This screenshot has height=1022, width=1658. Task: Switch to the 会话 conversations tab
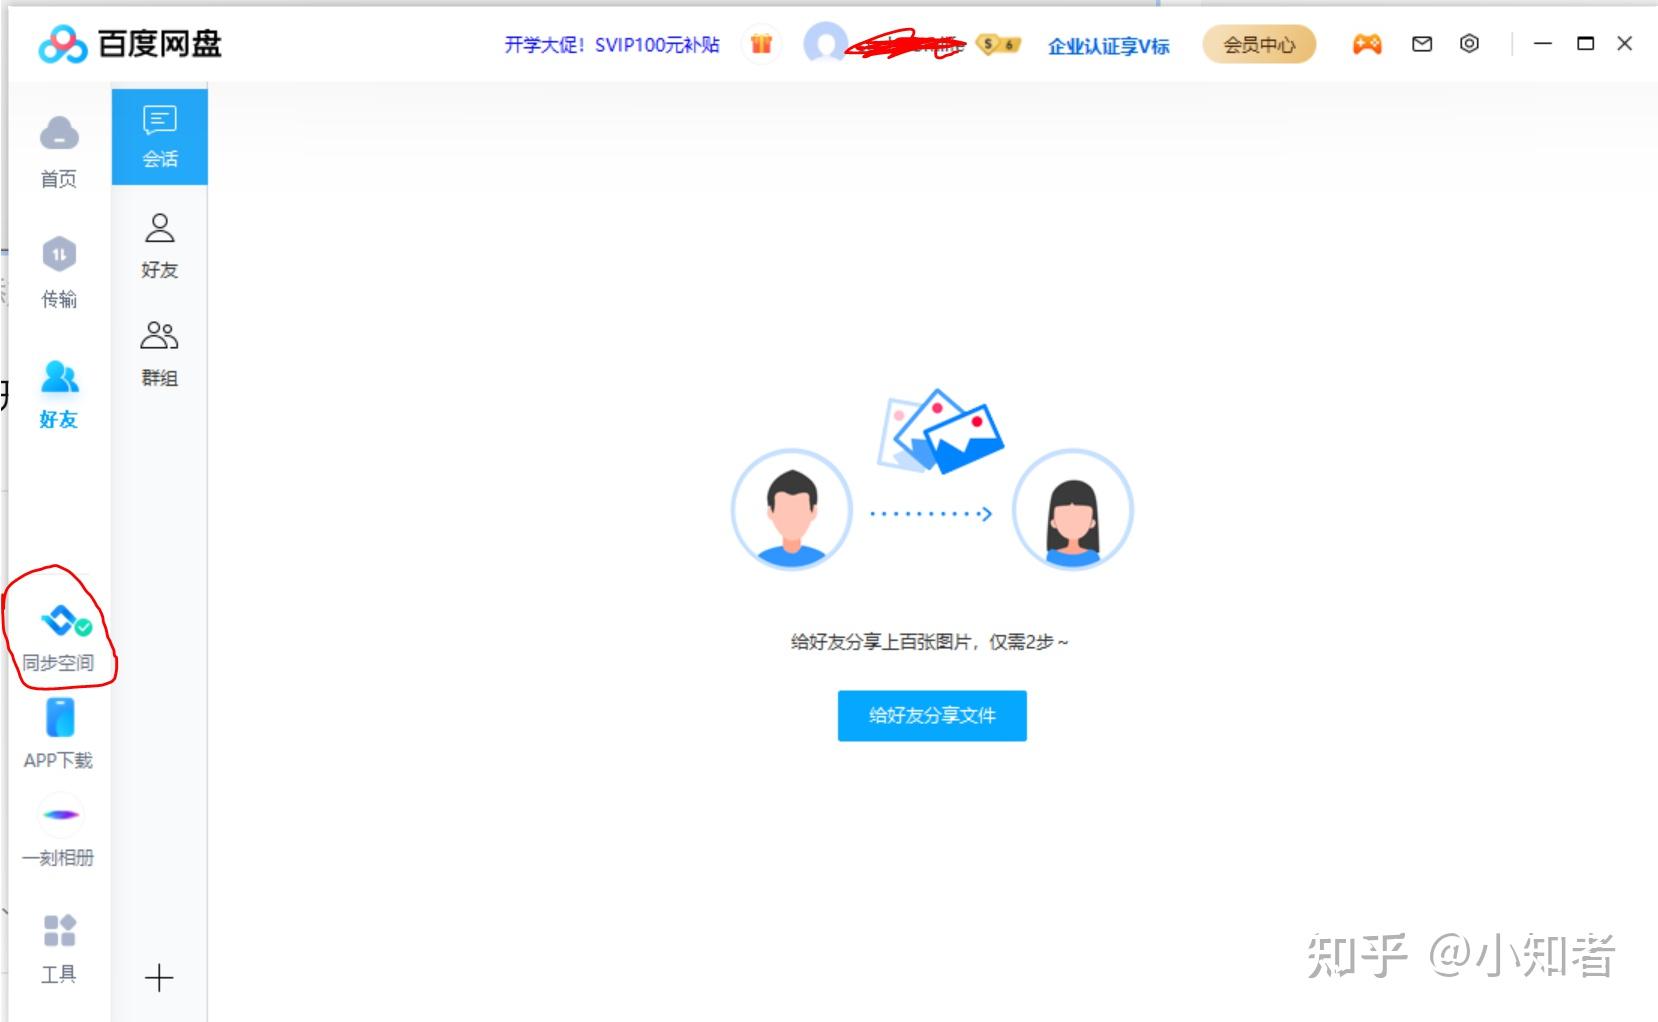[x=160, y=137]
